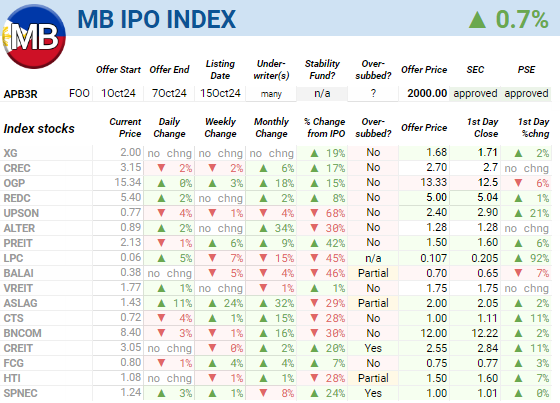This screenshot has width=560, height=403.
Task: Click OGP monthly change green up arrow
Action: pos(263,183)
